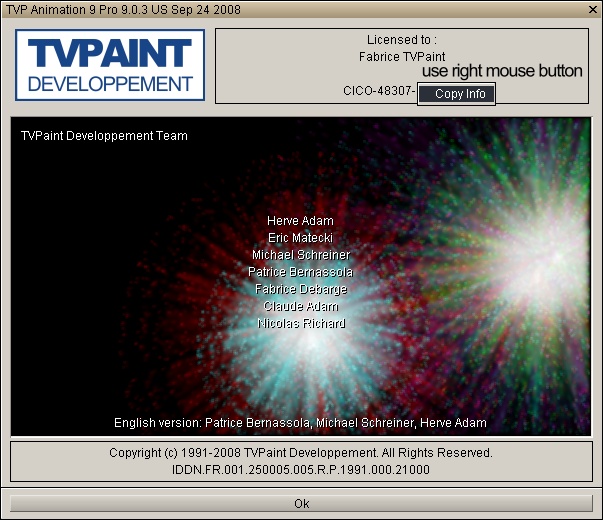Close the About dialog
The height and width of the screenshot is (520, 603).
pos(593,10)
